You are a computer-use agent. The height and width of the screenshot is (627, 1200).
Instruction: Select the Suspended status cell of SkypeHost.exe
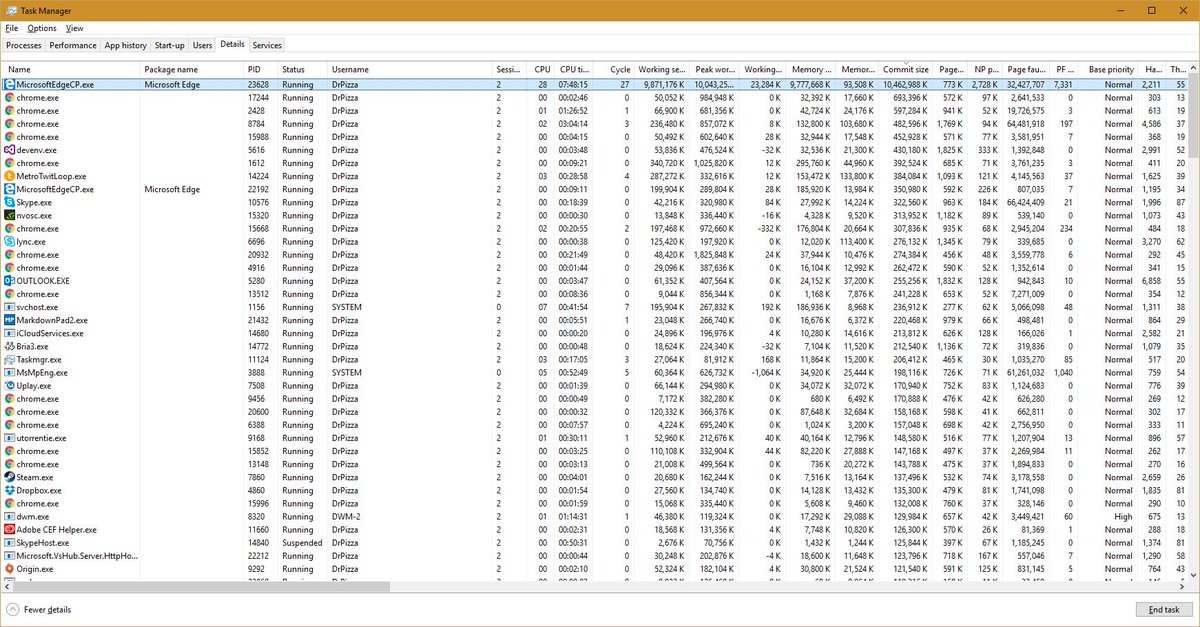tap(301, 542)
